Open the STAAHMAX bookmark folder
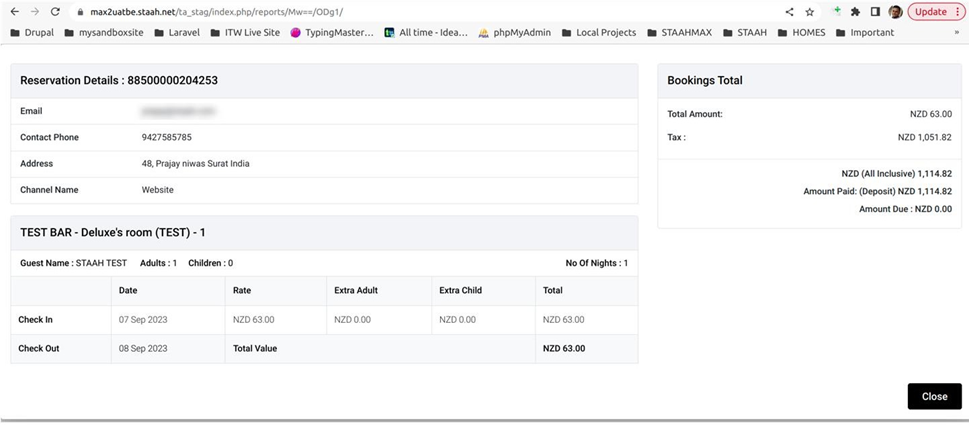The width and height of the screenshot is (969, 425). point(678,32)
